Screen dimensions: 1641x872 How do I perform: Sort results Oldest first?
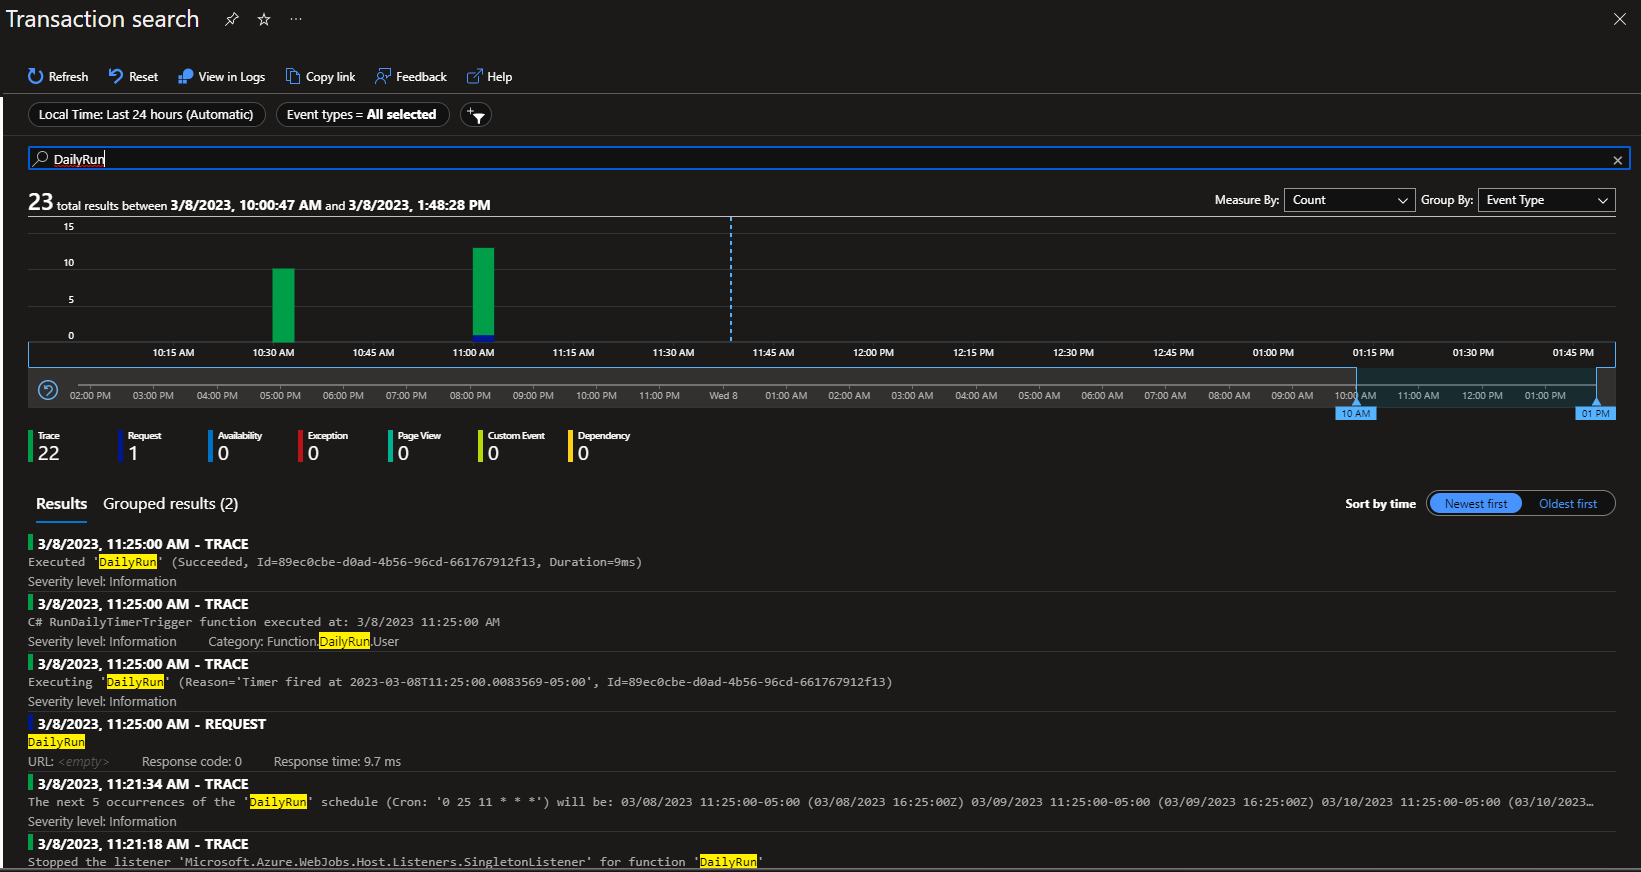click(1568, 504)
